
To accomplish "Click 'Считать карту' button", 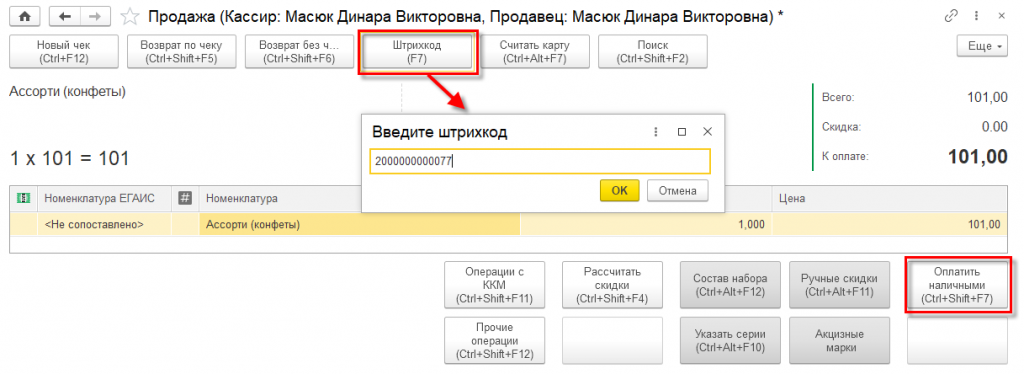I will [535, 52].
